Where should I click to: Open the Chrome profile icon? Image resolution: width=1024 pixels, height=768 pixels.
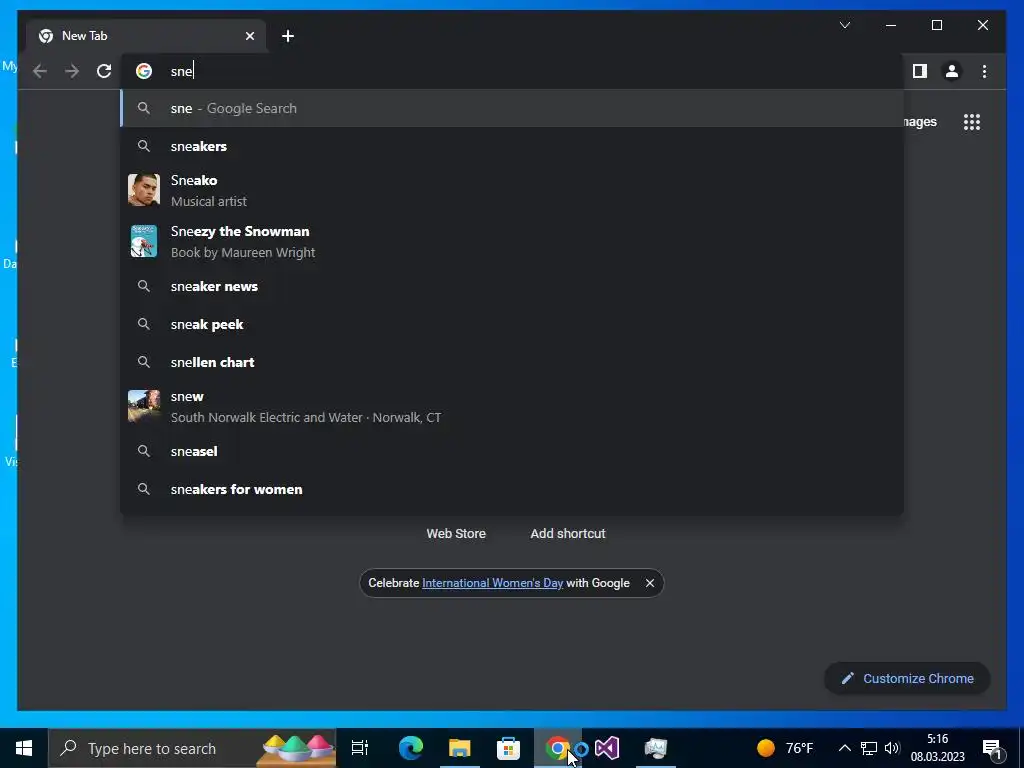952,71
